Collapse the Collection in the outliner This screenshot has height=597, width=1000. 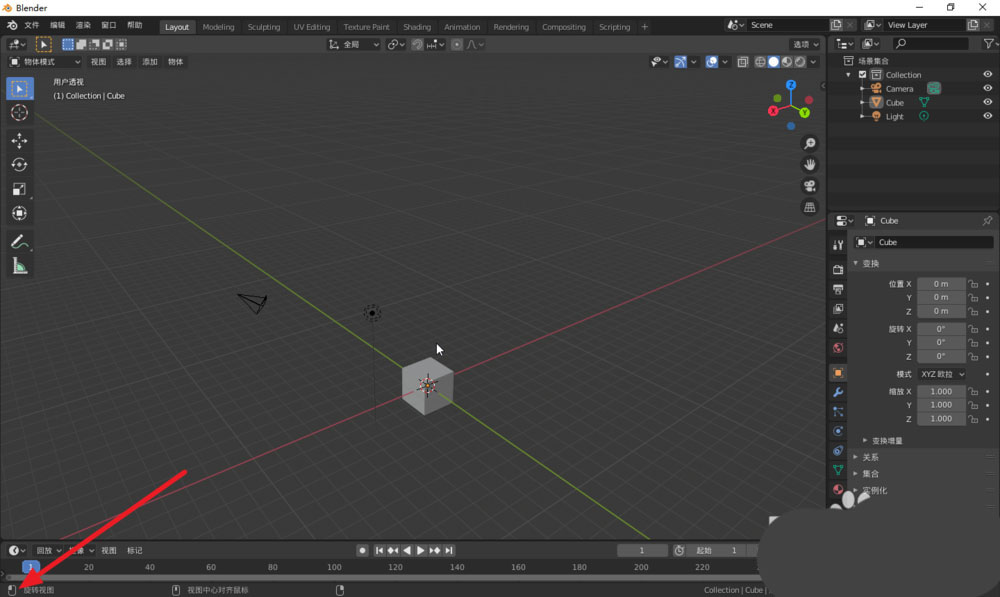click(848, 74)
